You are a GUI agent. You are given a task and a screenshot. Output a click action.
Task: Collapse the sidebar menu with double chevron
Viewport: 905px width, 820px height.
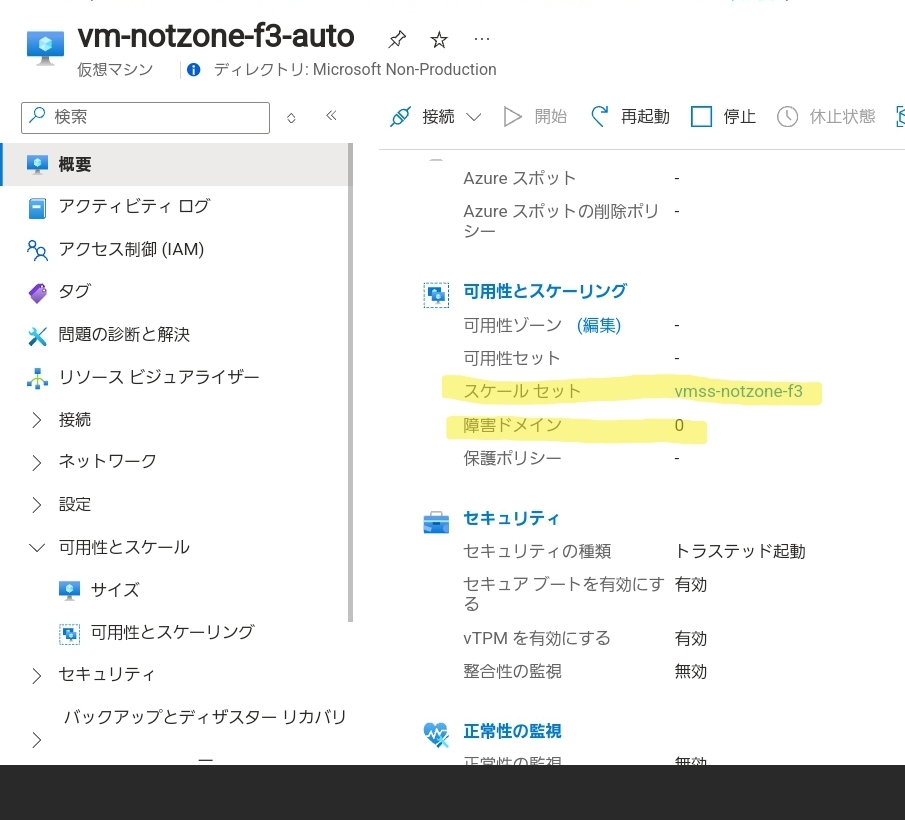tap(331, 115)
